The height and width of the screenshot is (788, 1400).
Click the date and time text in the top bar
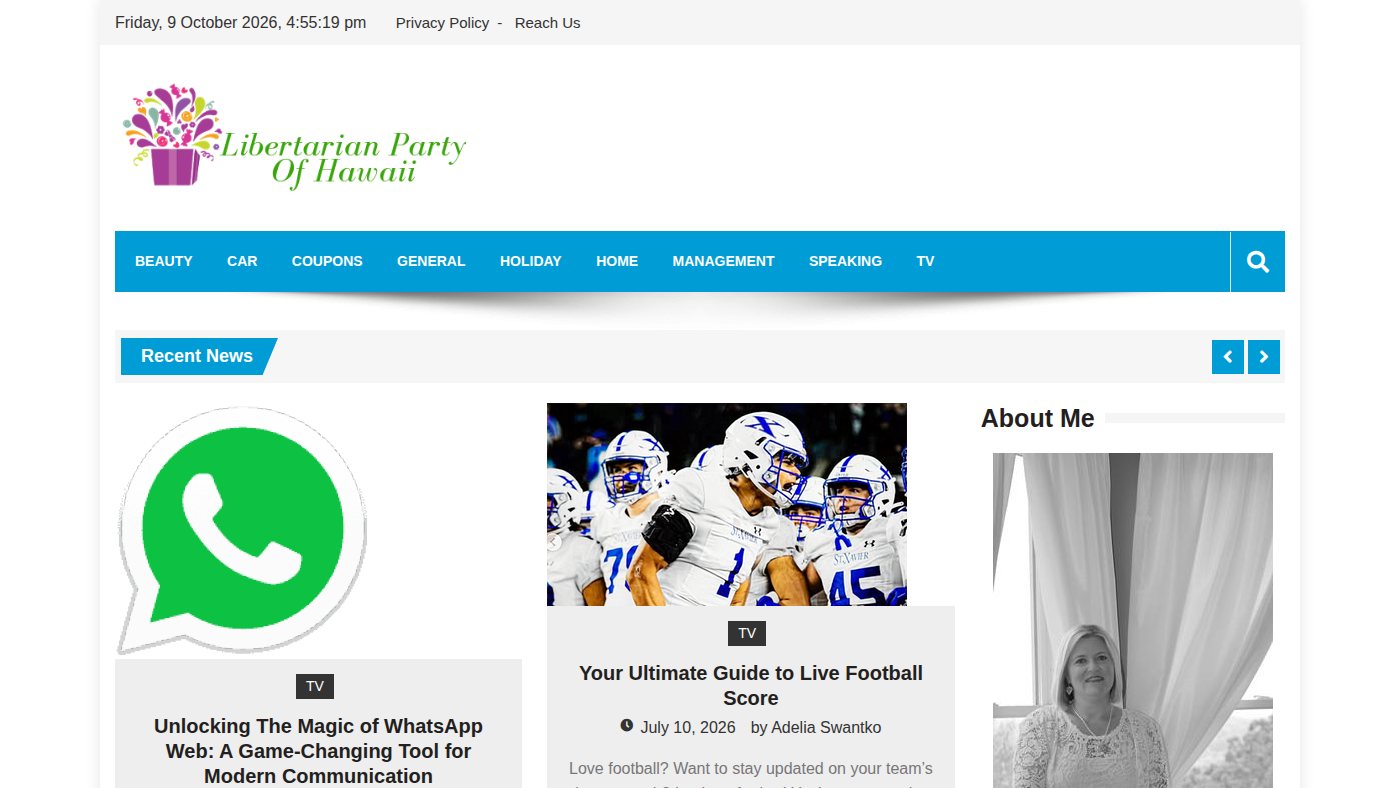(241, 23)
